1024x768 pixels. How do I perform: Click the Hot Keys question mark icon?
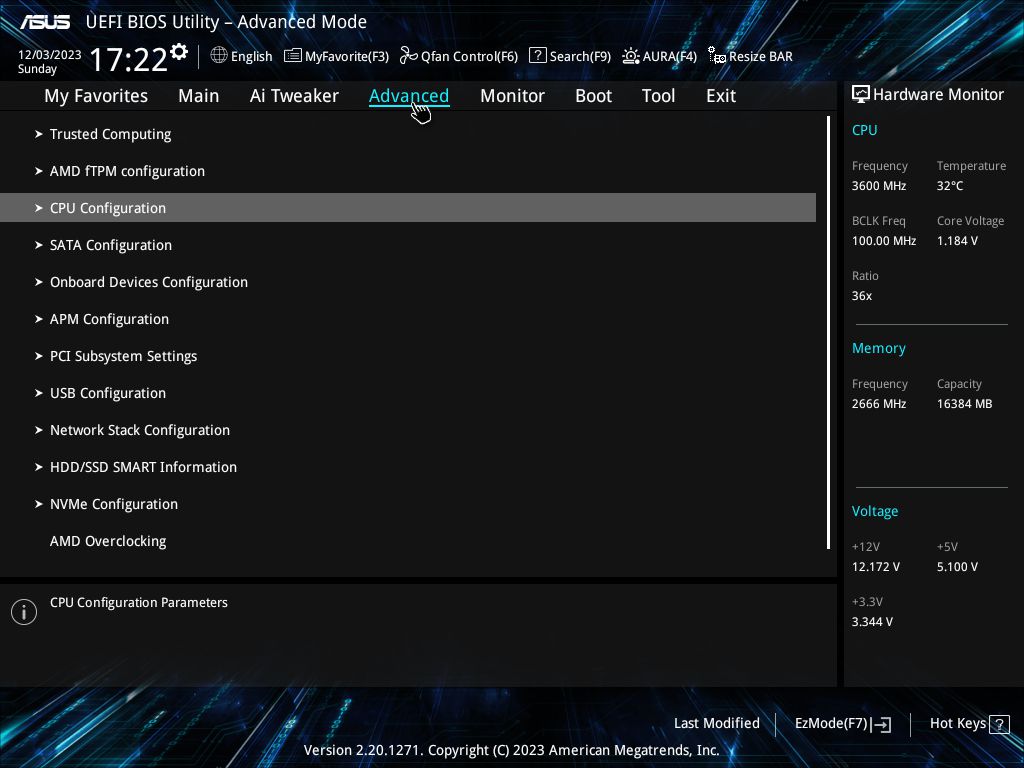pyautogui.click(x=999, y=724)
